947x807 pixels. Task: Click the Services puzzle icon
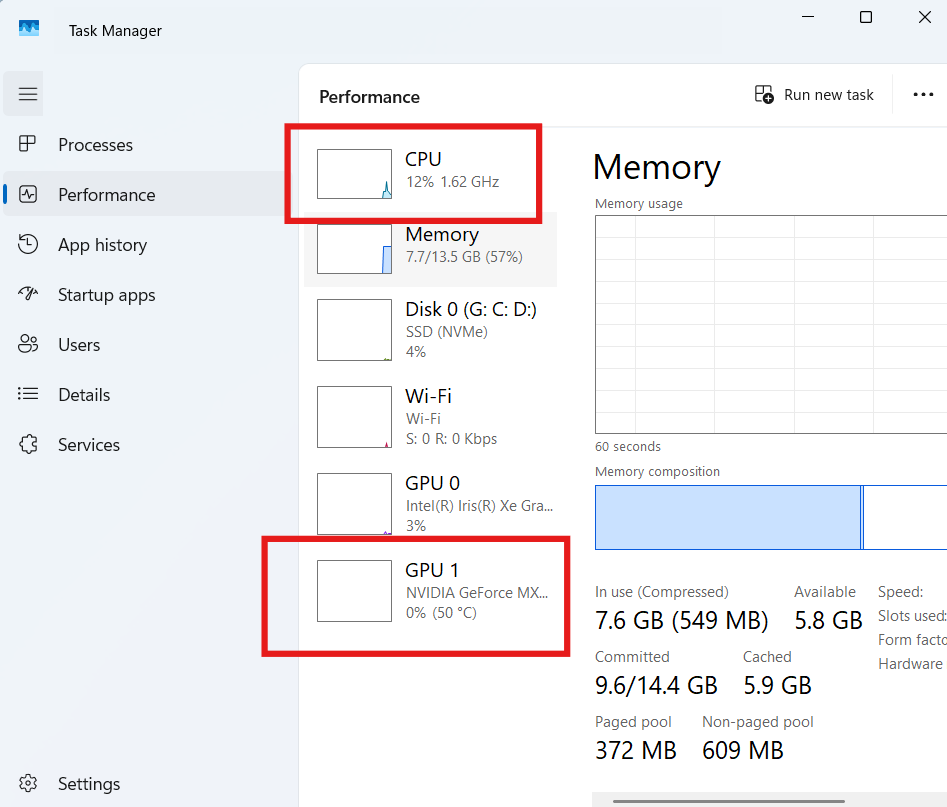point(28,445)
